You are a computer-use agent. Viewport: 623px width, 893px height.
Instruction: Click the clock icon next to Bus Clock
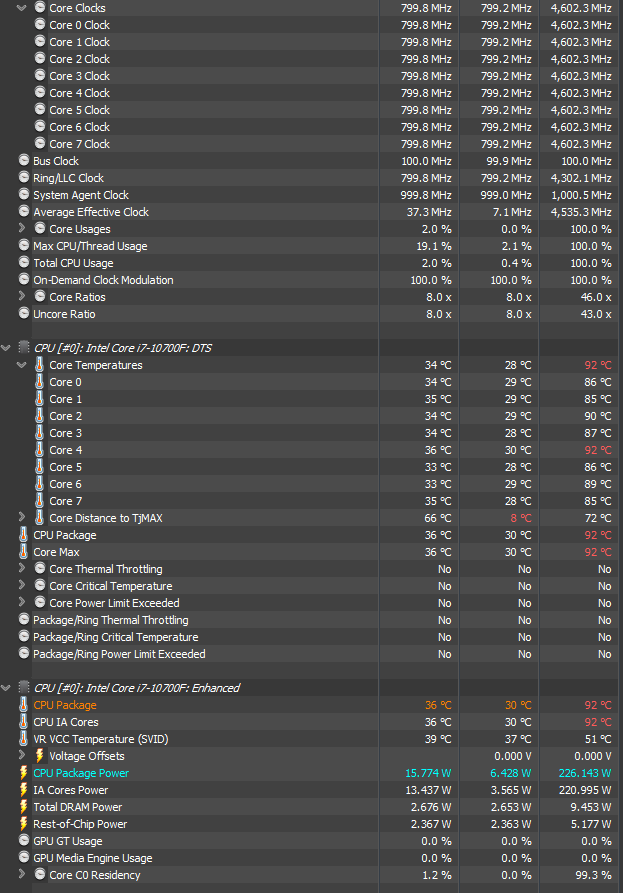coord(24,161)
